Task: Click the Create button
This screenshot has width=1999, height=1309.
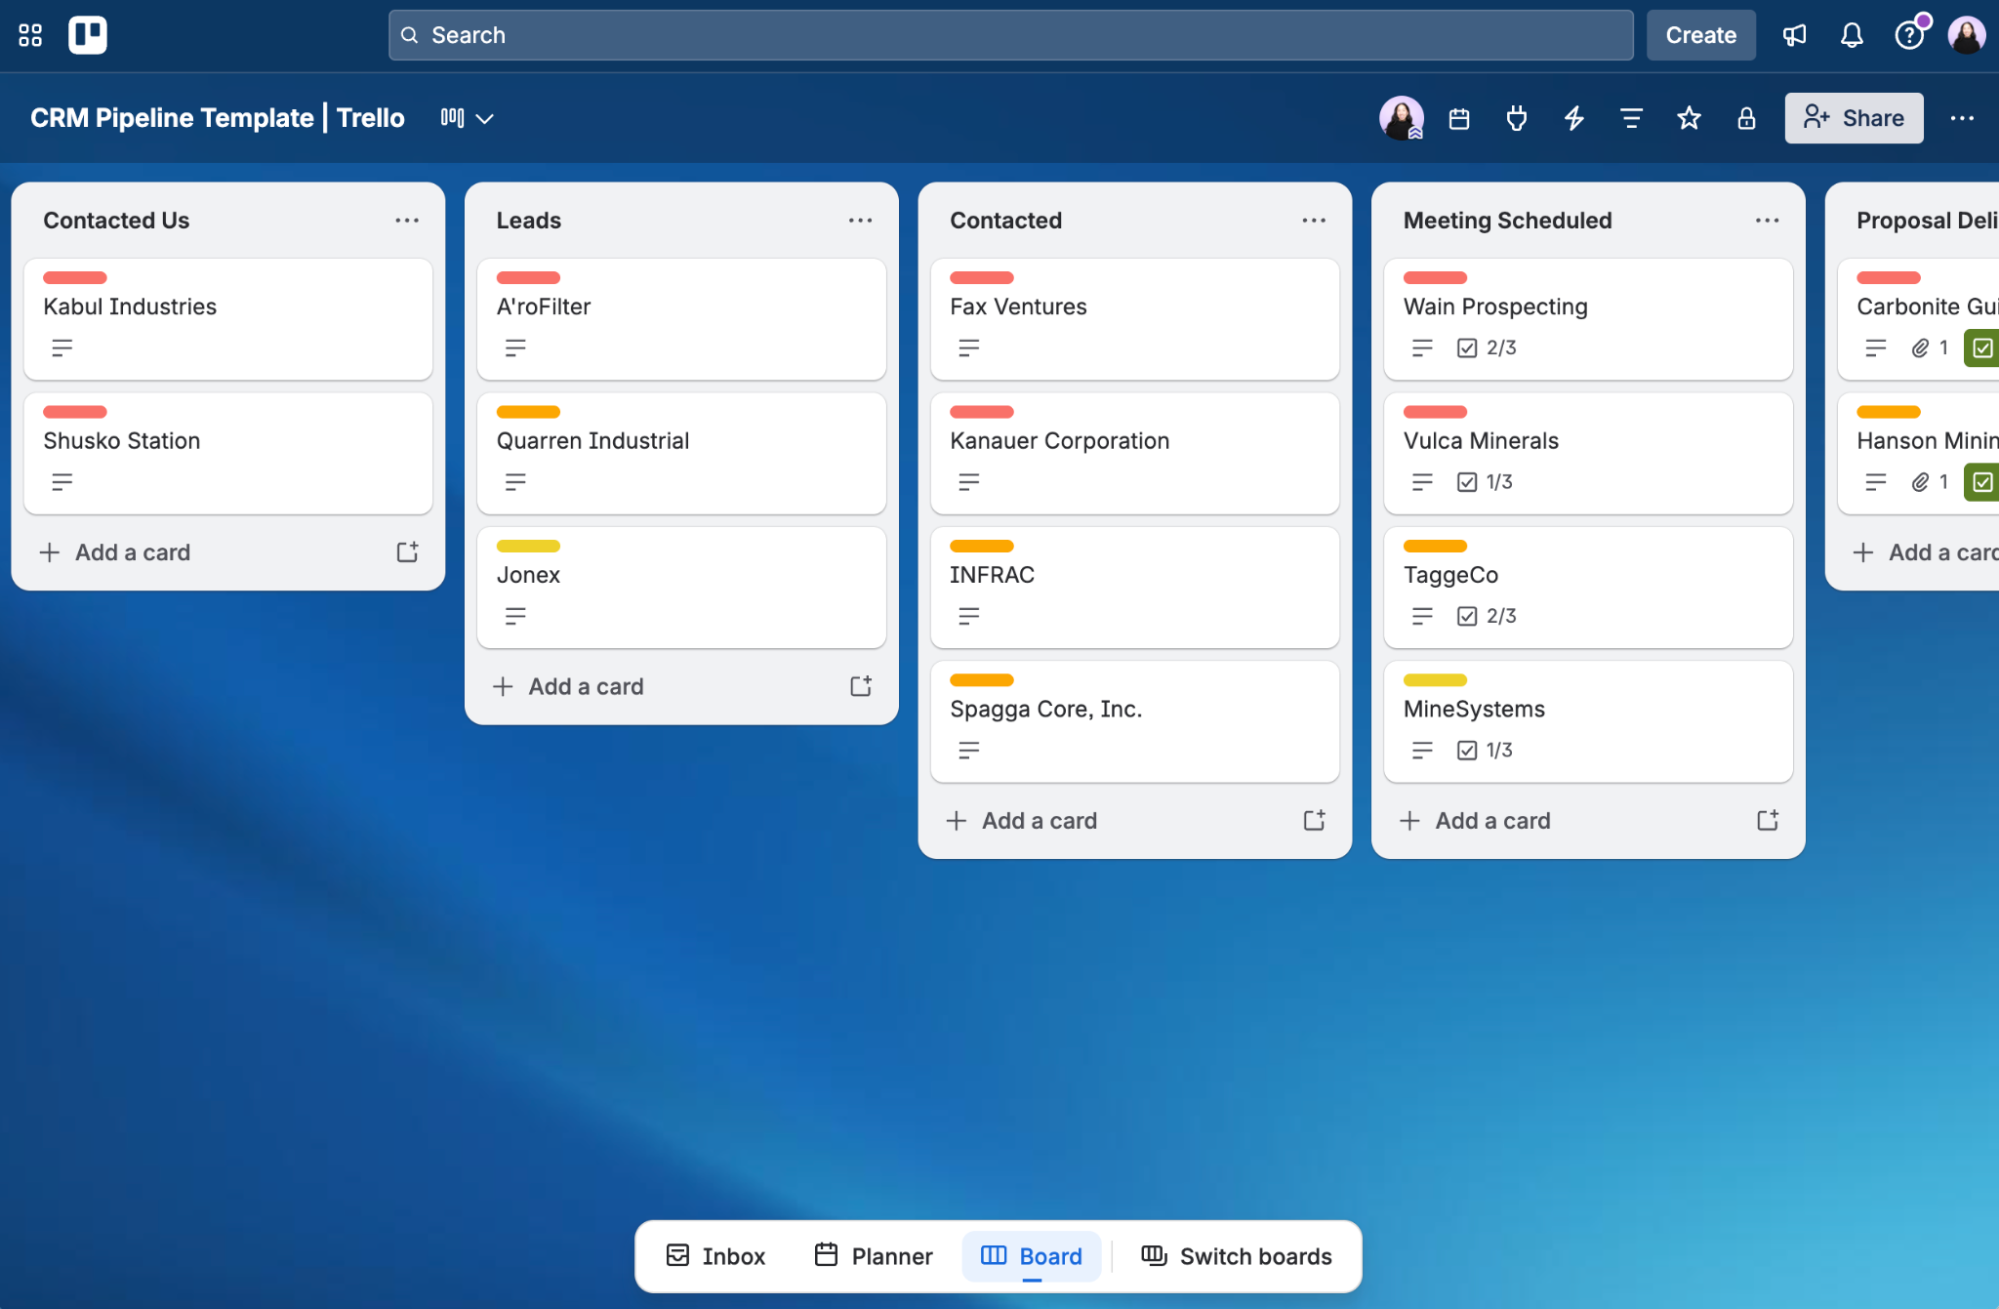Action: point(1701,34)
